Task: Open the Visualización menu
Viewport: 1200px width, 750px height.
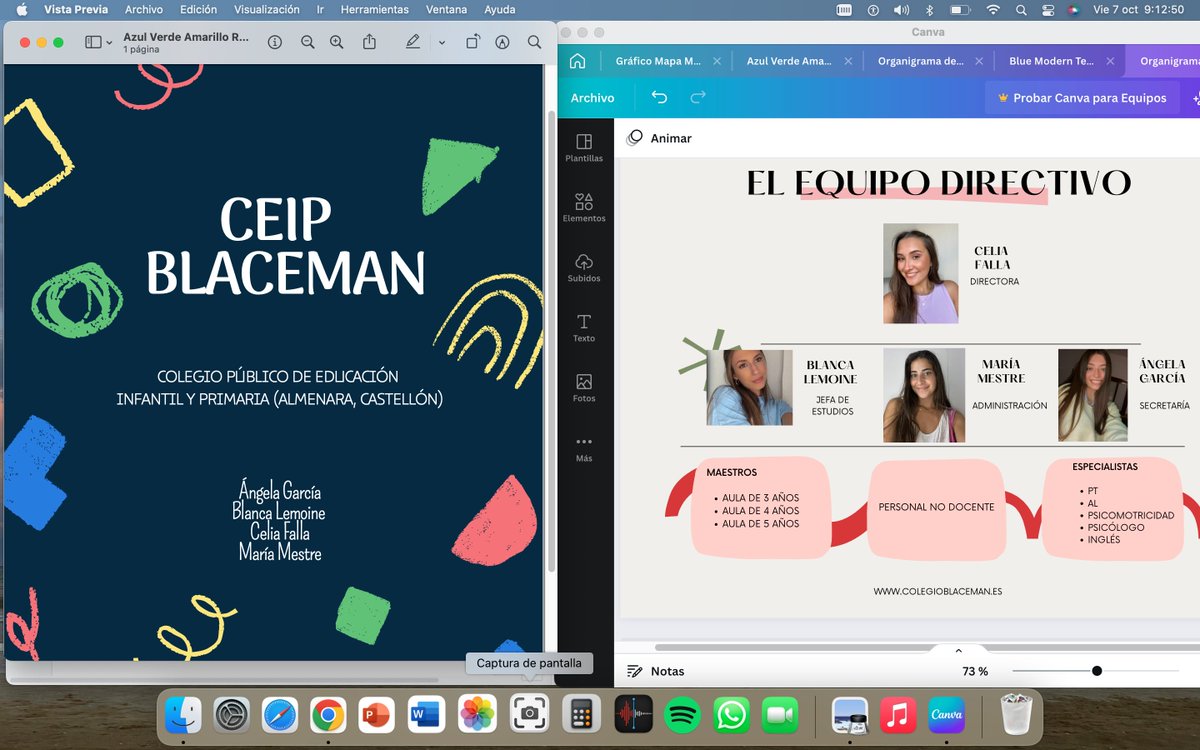Action: click(267, 10)
